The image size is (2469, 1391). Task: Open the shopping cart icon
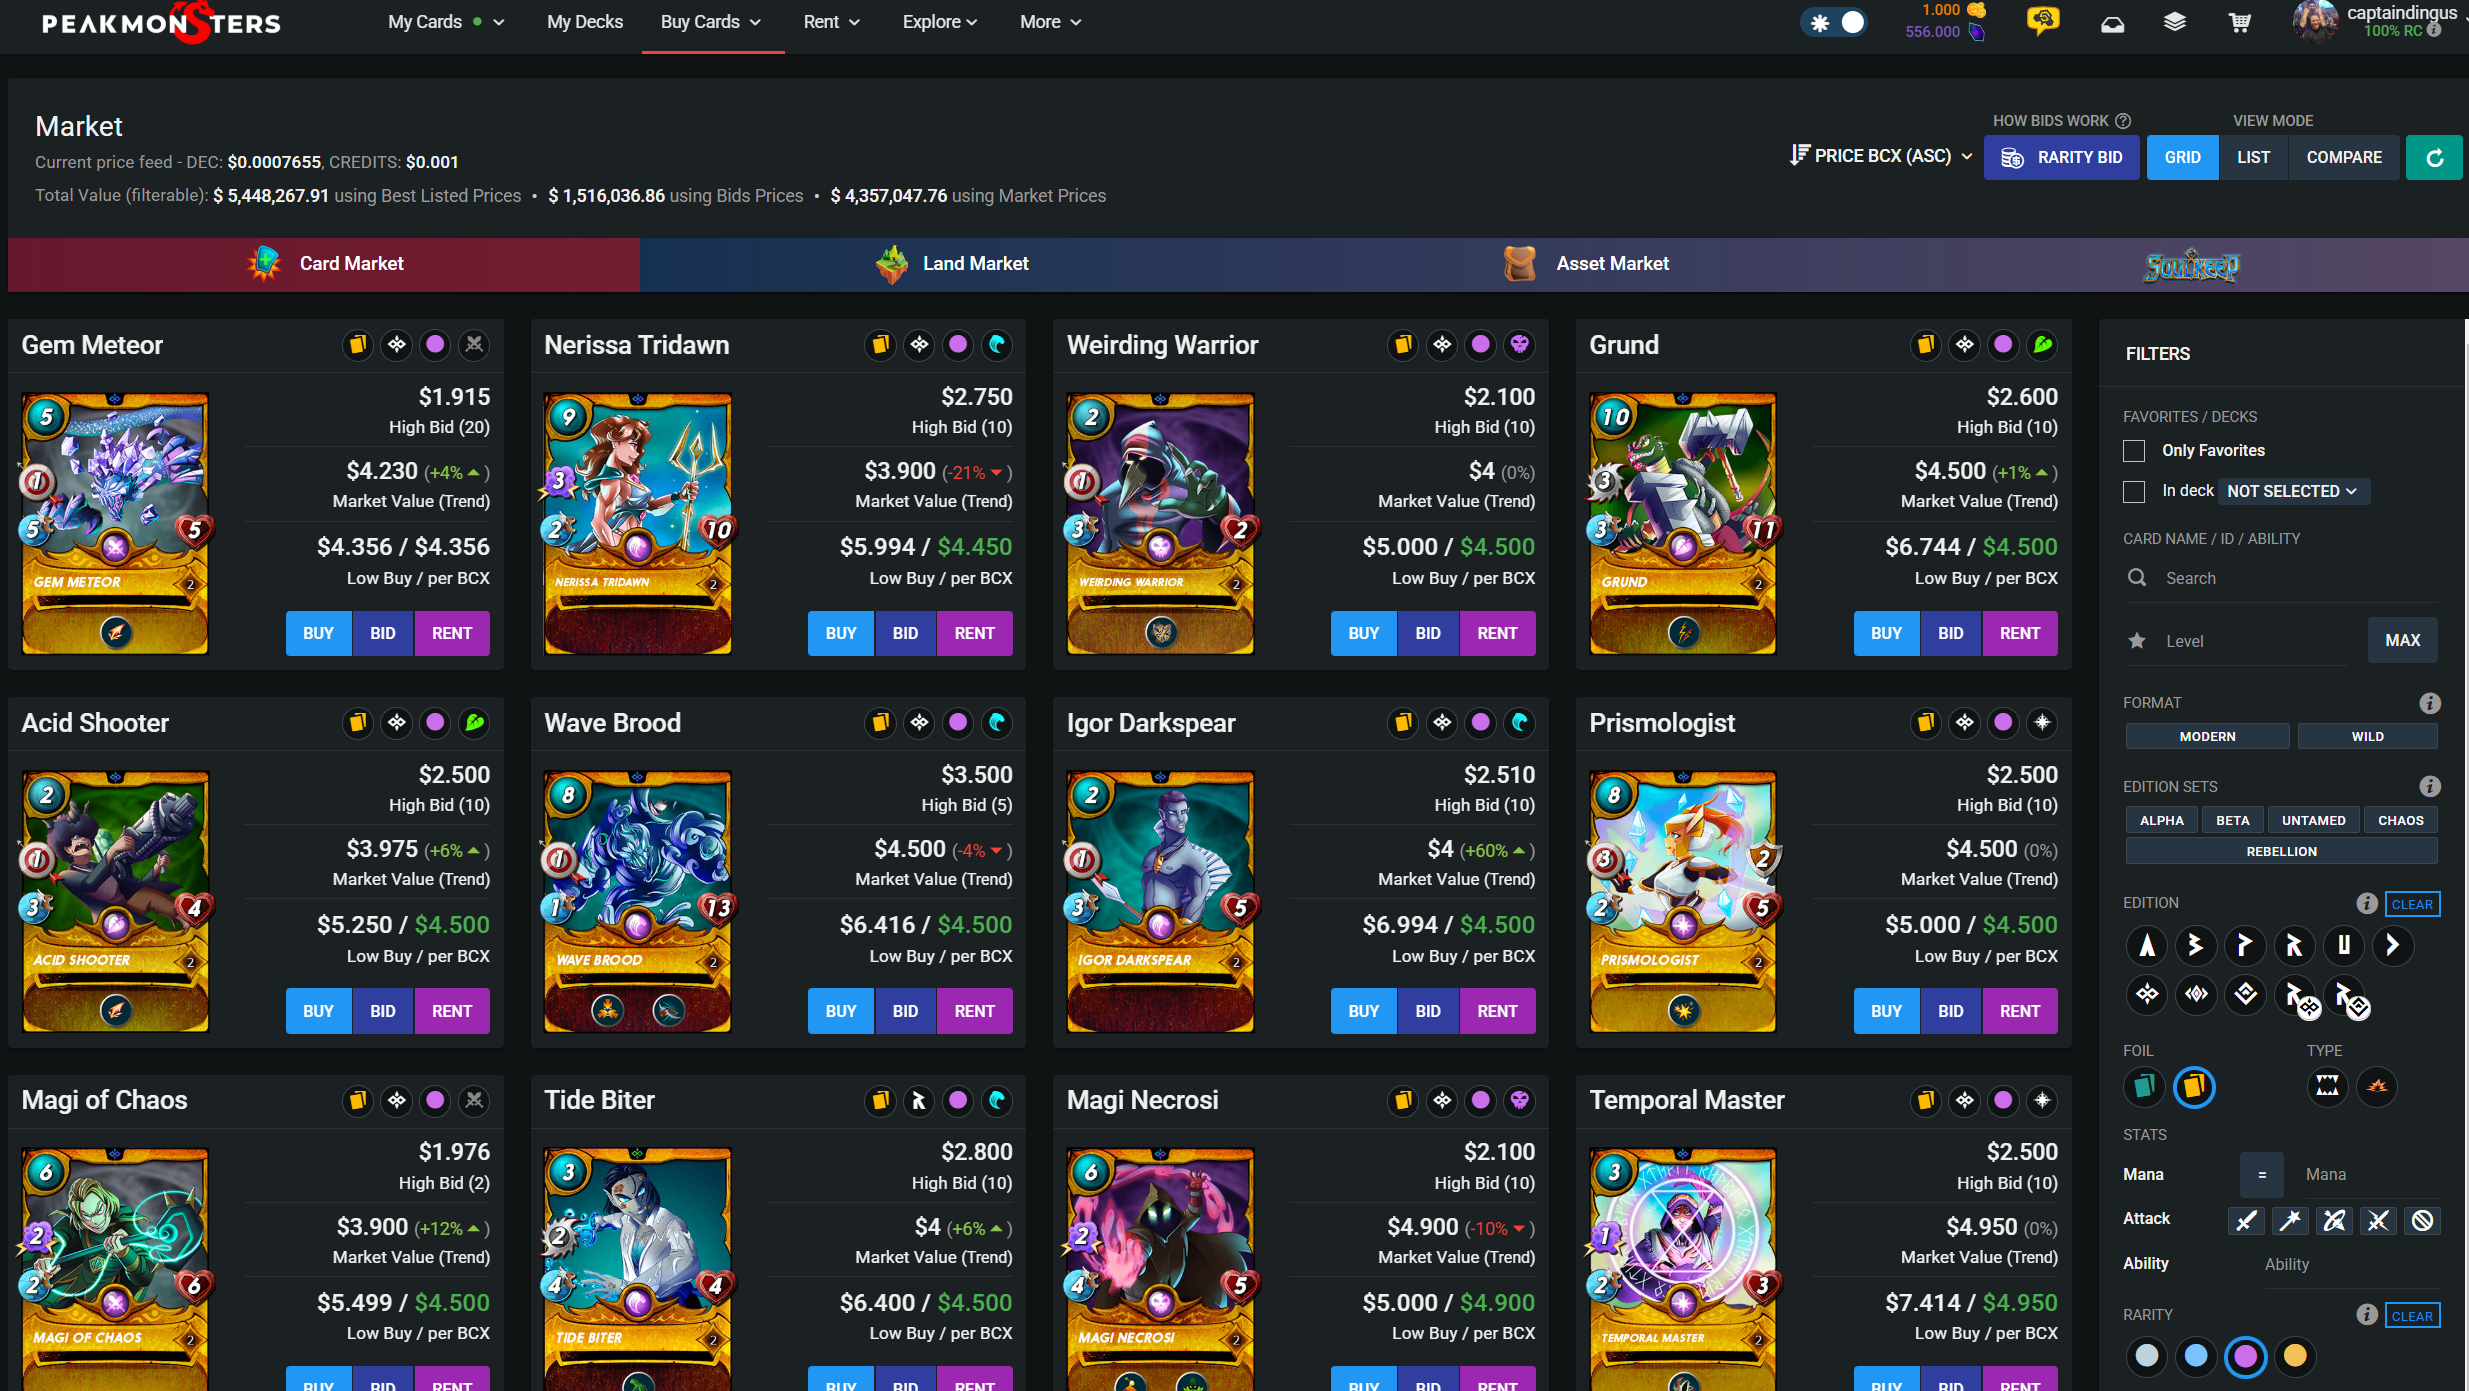(x=2240, y=22)
